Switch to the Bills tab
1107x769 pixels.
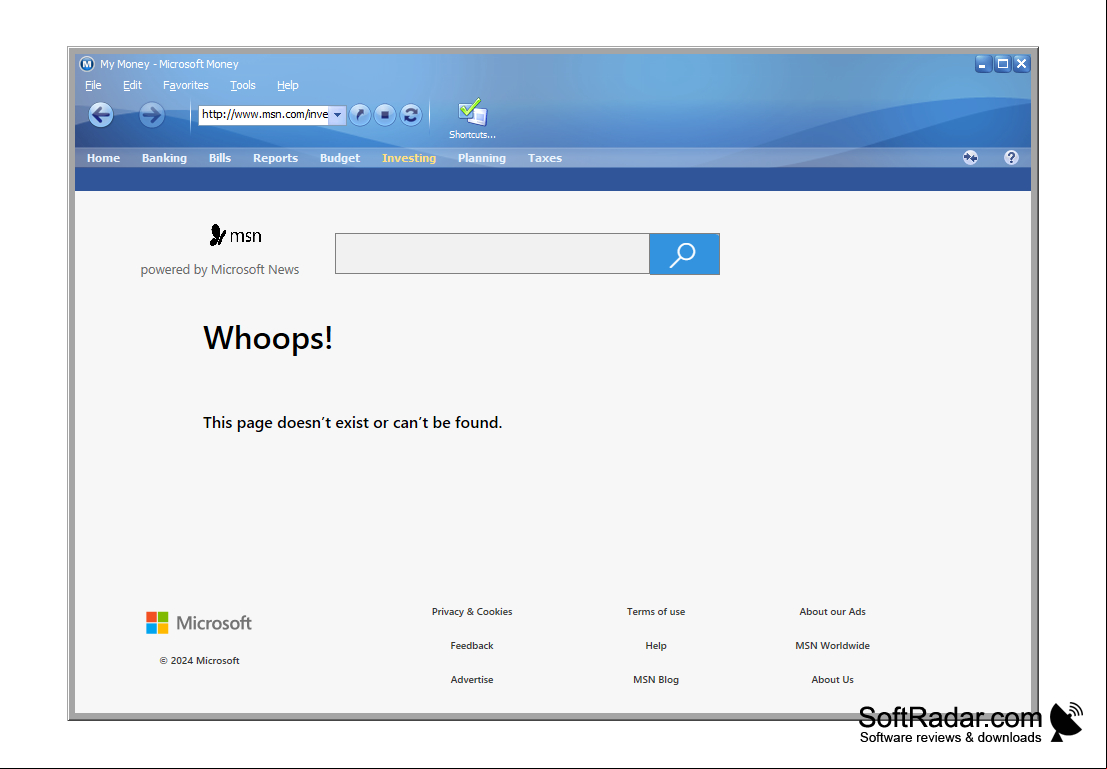[x=220, y=158]
